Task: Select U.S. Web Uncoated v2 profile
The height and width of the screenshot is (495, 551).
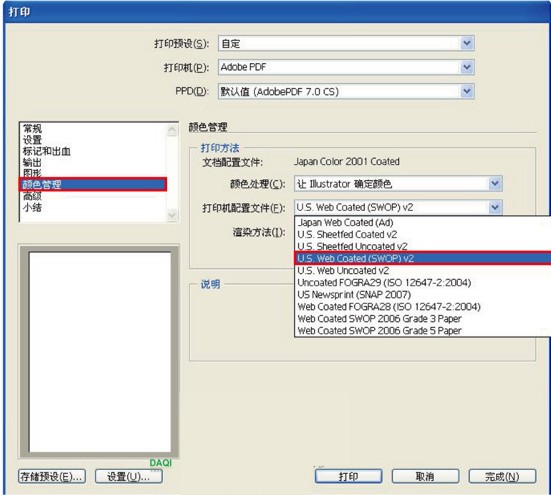Action: pos(343,271)
